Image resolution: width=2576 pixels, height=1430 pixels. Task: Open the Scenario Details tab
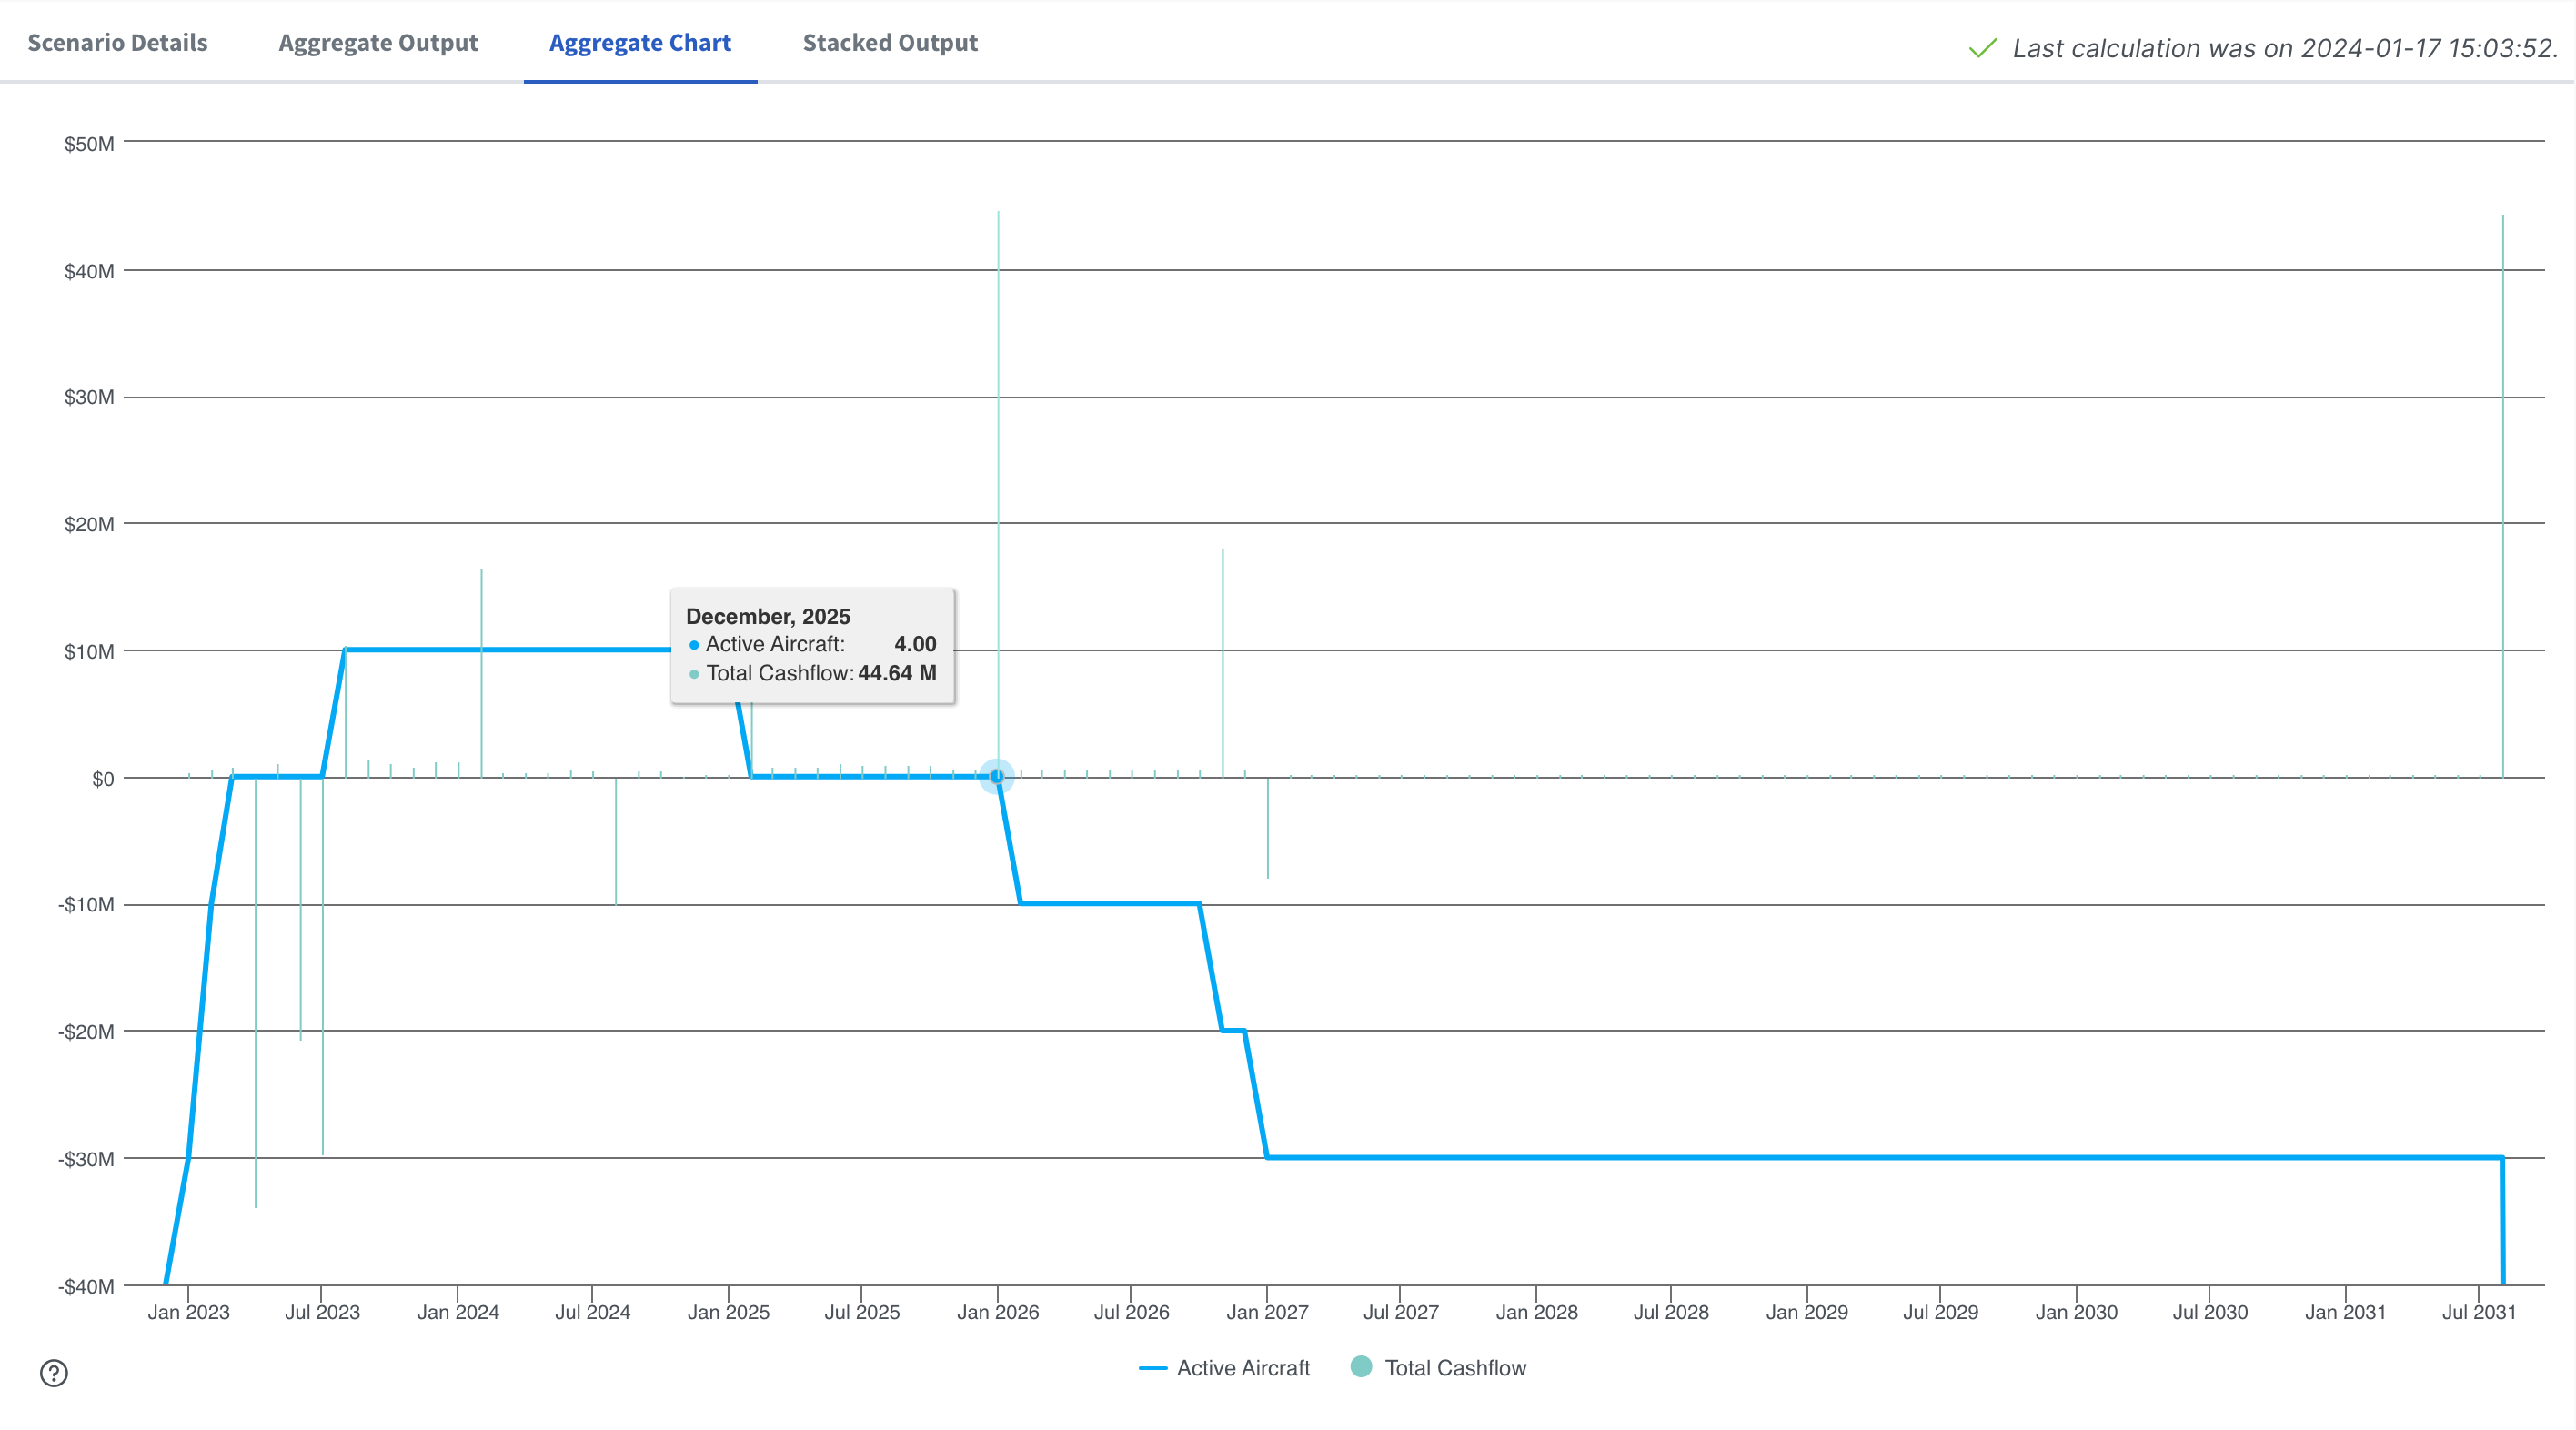click(x=117, y=43)
